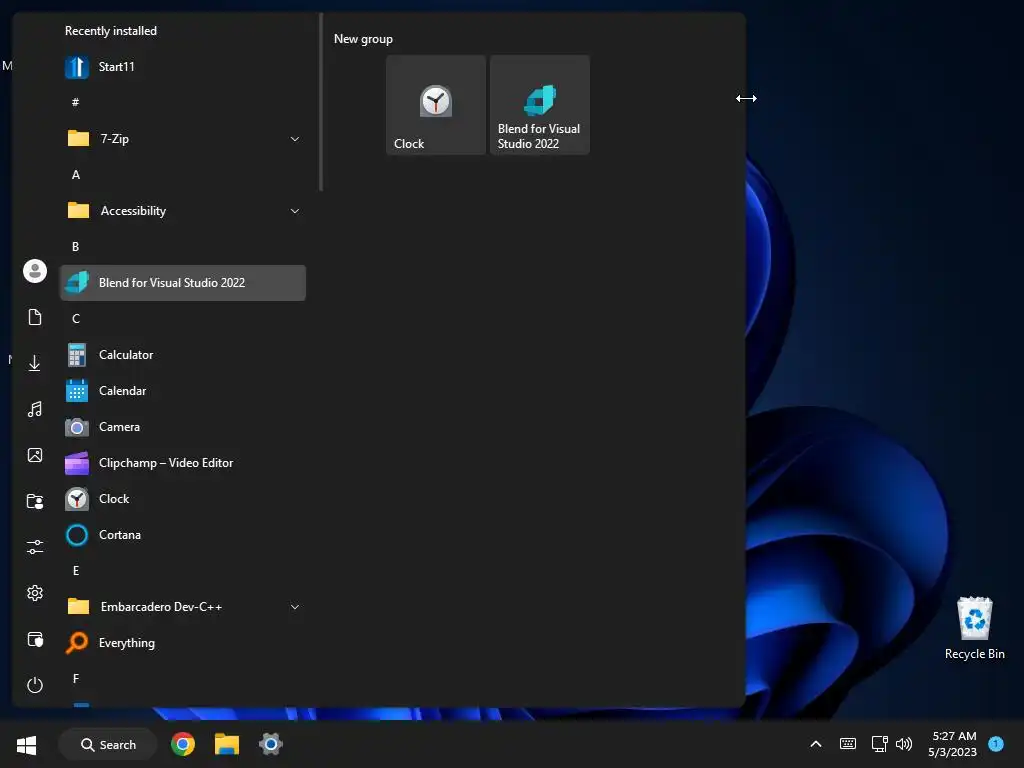
Task: Show hidden tray icons chevron
Action: point(816,744)
